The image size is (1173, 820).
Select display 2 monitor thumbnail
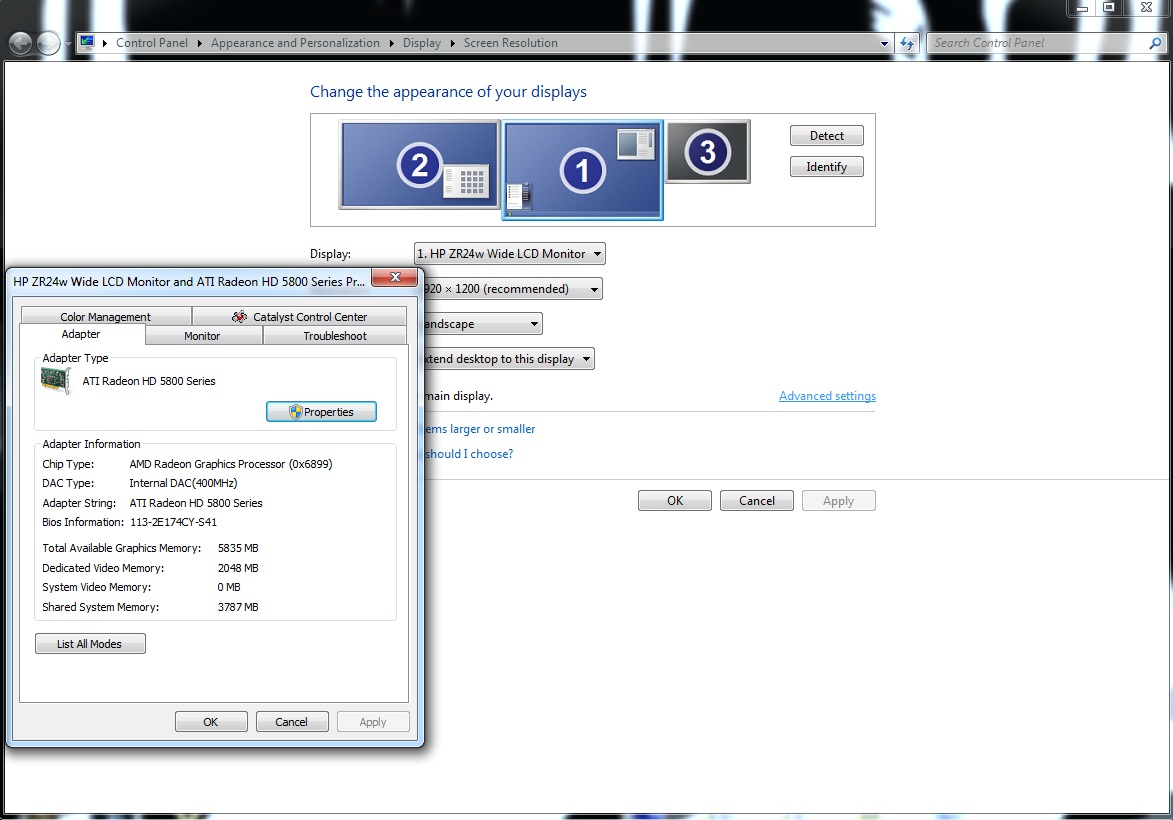[x=420, y=165]
